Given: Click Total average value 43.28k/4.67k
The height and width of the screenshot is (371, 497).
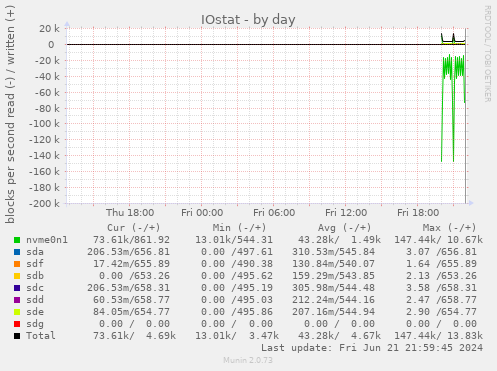Looking at the screenshot, I should [339, 336].
